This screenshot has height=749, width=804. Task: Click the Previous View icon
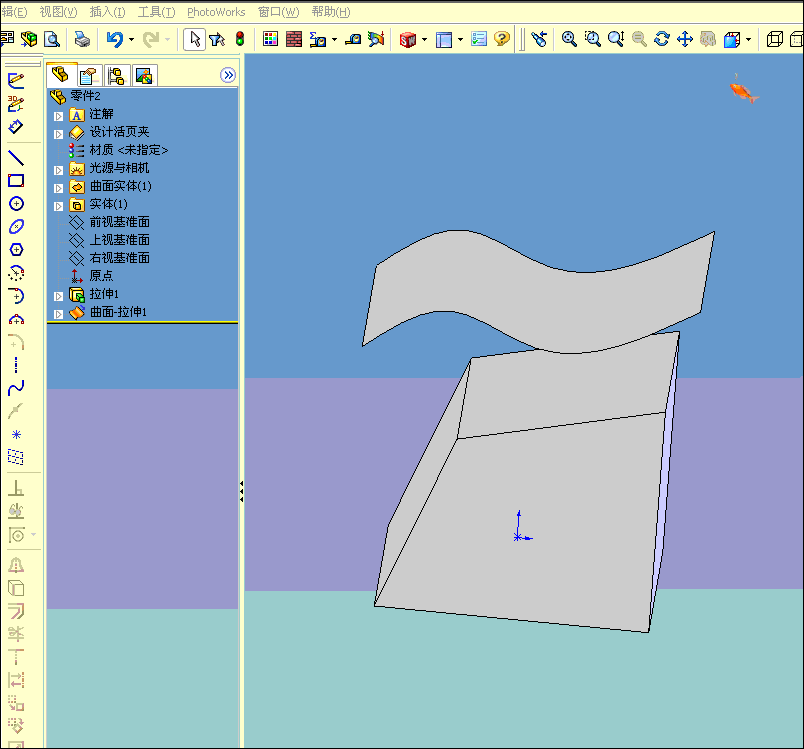(539, 39)
